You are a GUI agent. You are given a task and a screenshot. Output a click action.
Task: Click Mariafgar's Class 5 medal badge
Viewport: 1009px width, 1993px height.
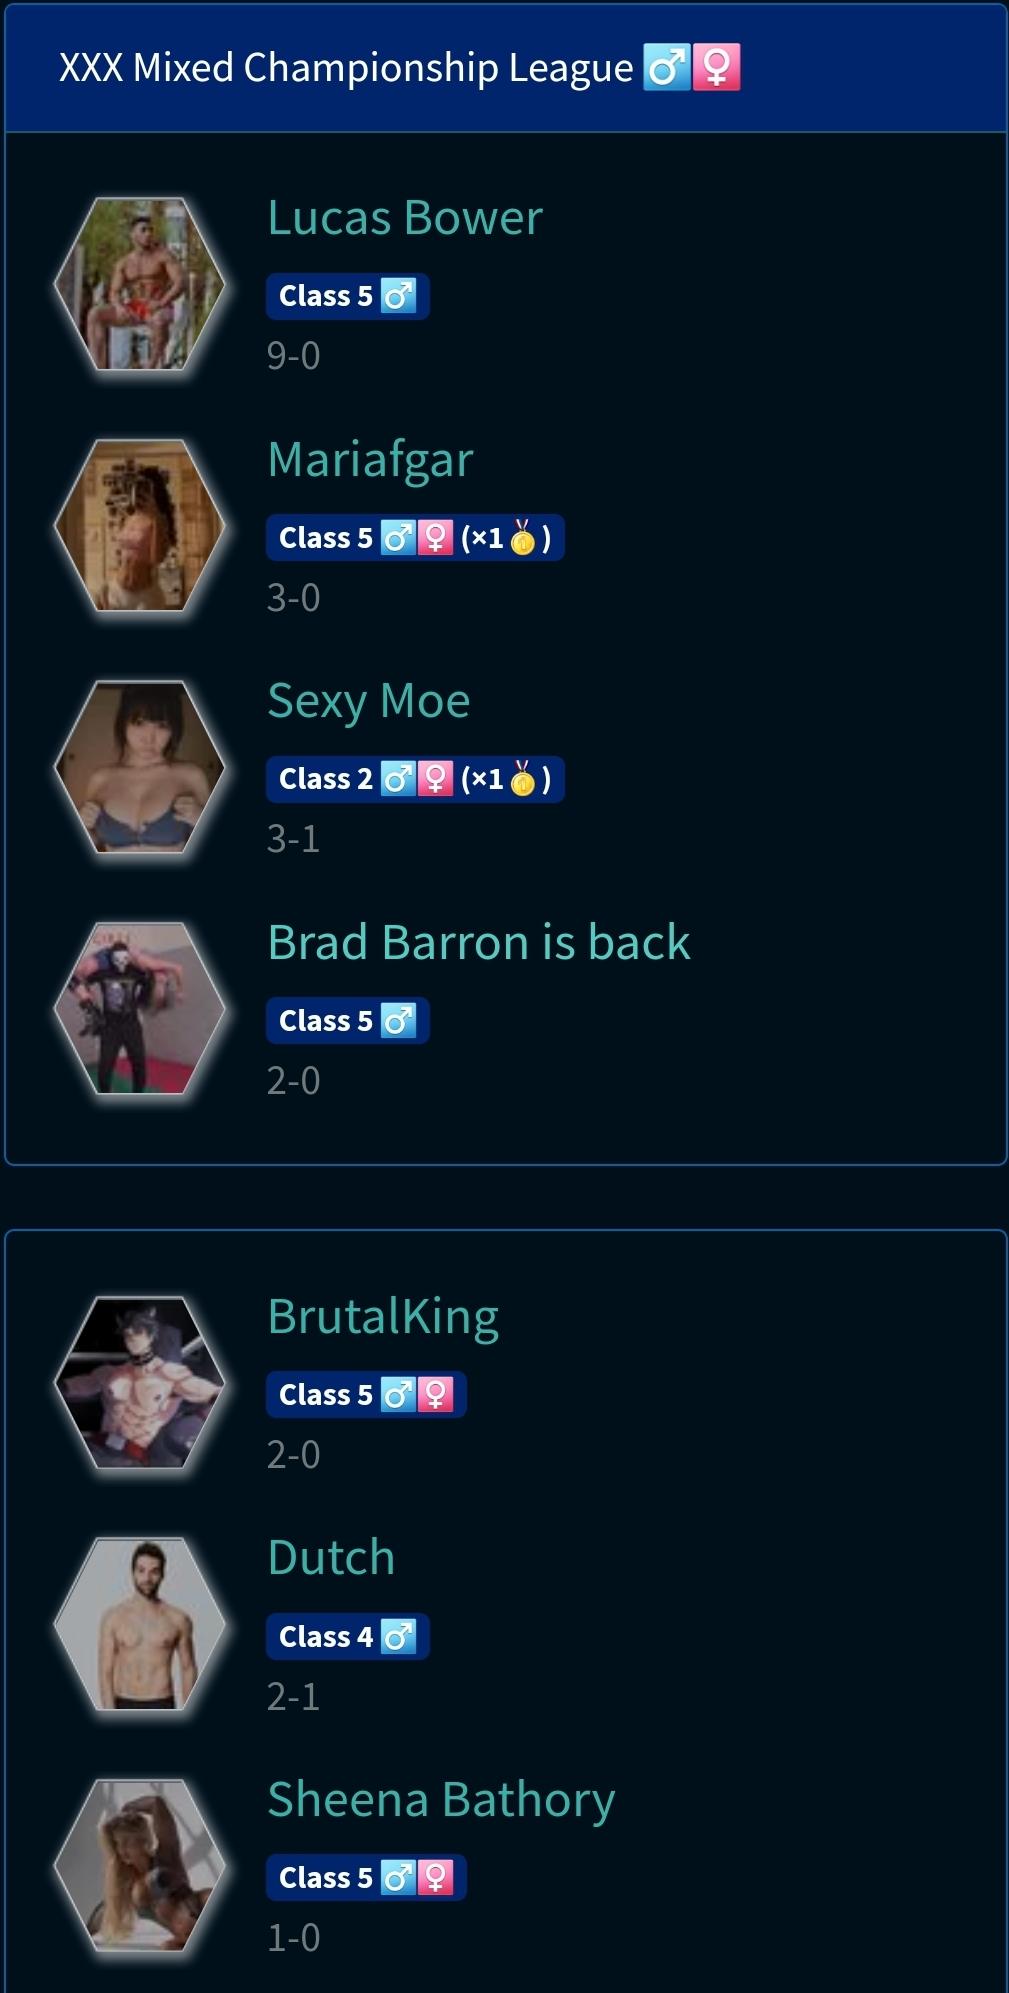tap(415, 538)
